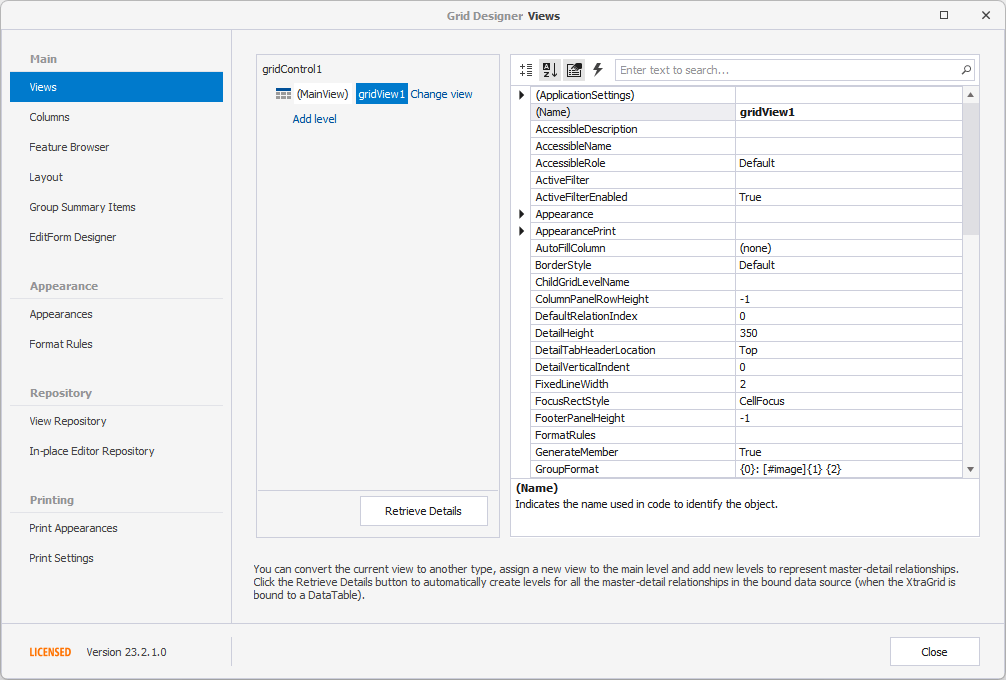The height and width of the screenshot is (680, 1006).
Task: Click the ActiveFilterEnabled True value
Action: coord(849,197)
